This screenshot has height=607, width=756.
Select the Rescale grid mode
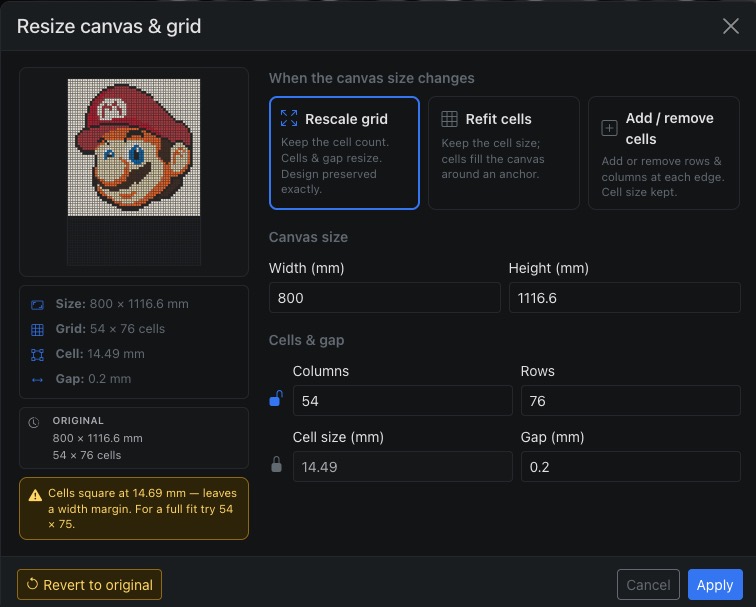(344, 153)
